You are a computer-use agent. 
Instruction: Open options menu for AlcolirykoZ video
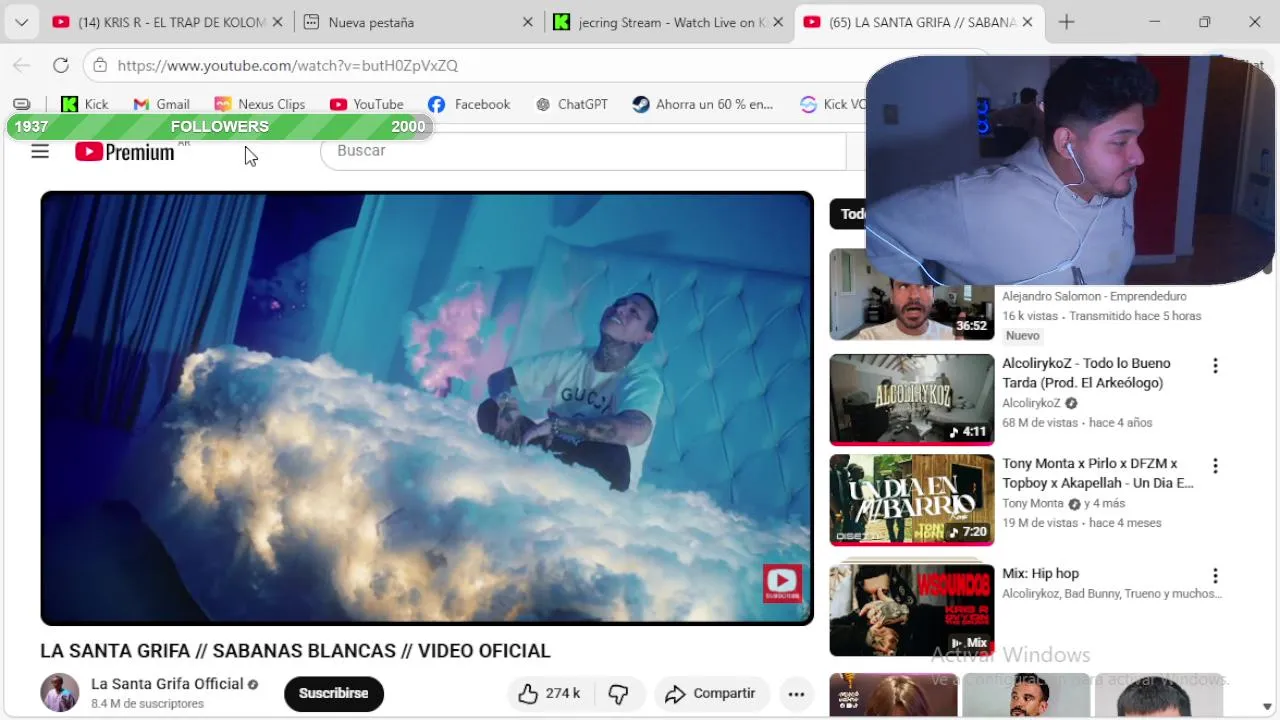click(x=1215, y=366)
